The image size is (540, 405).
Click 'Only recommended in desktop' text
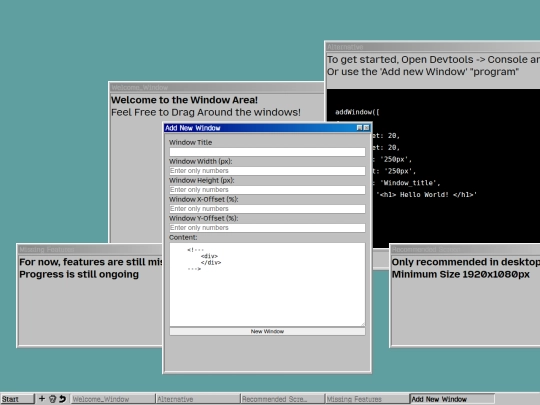466,262
